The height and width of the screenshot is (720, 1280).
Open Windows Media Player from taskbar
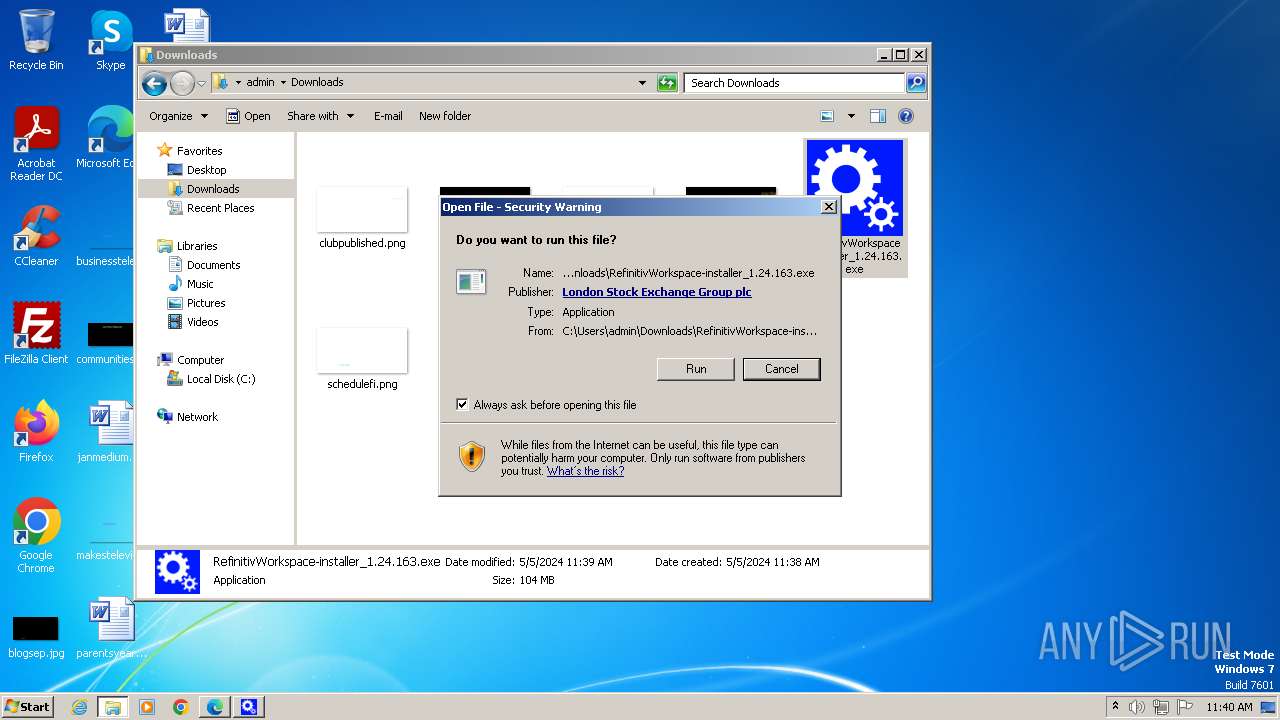(147, 707)
